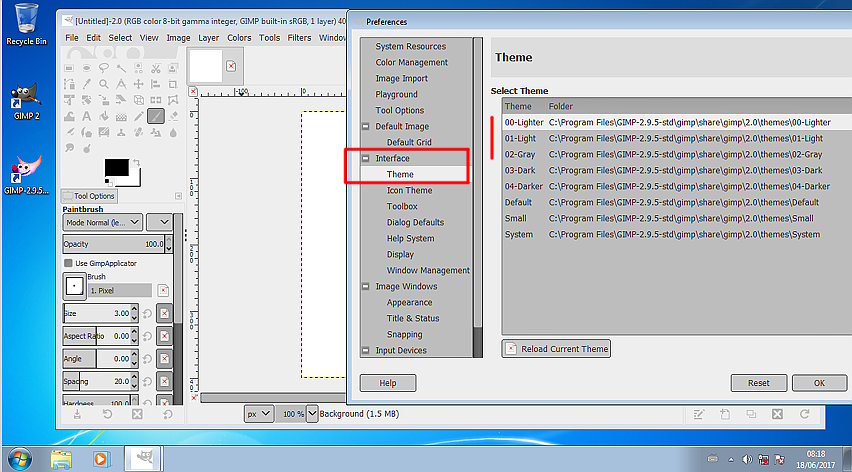
Task: Select the Eraser tool
Action: pos(173,116)
